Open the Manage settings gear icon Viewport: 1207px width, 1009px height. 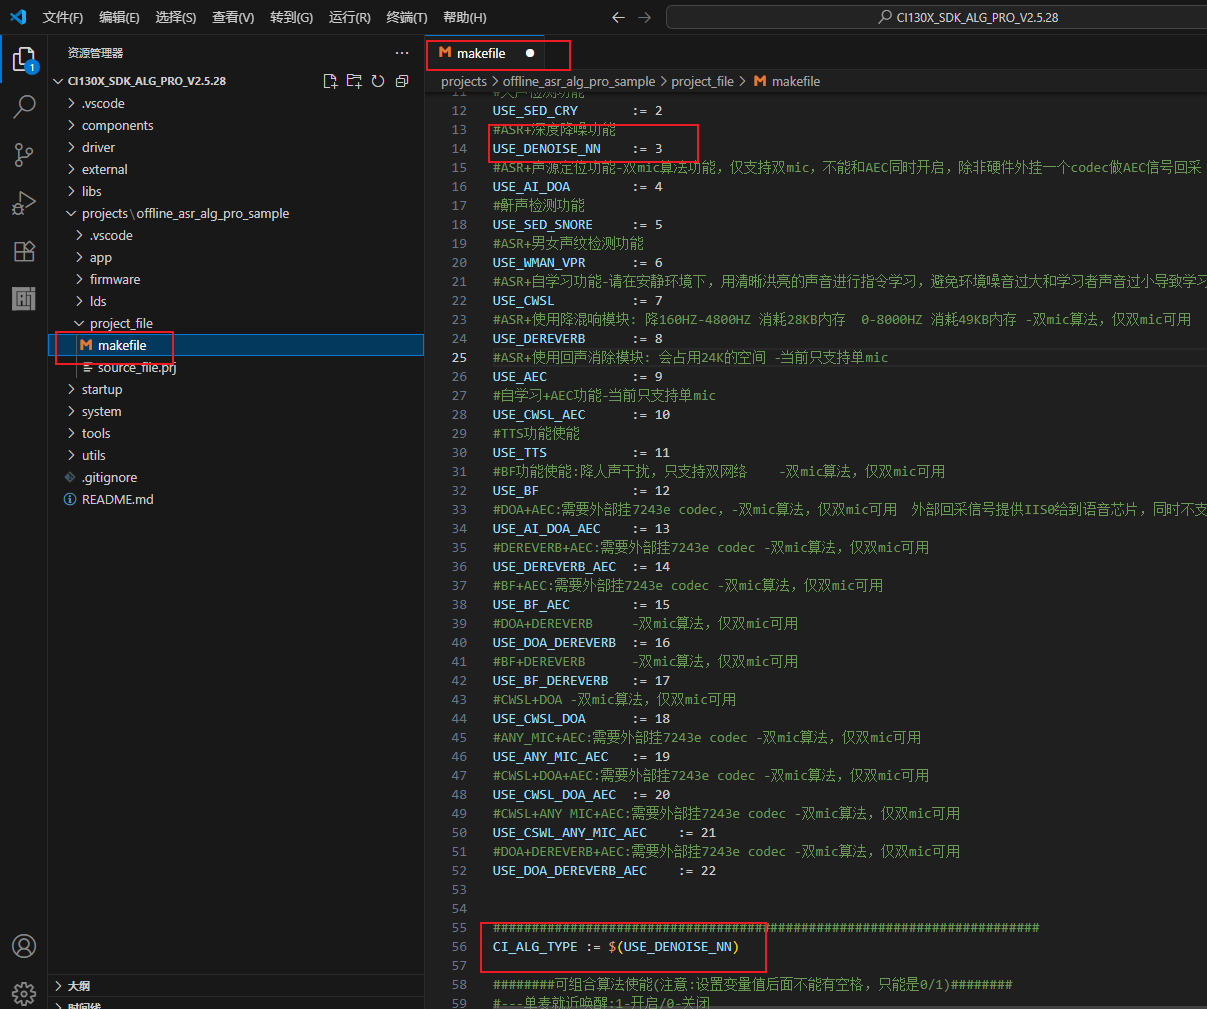coord(24,992)
